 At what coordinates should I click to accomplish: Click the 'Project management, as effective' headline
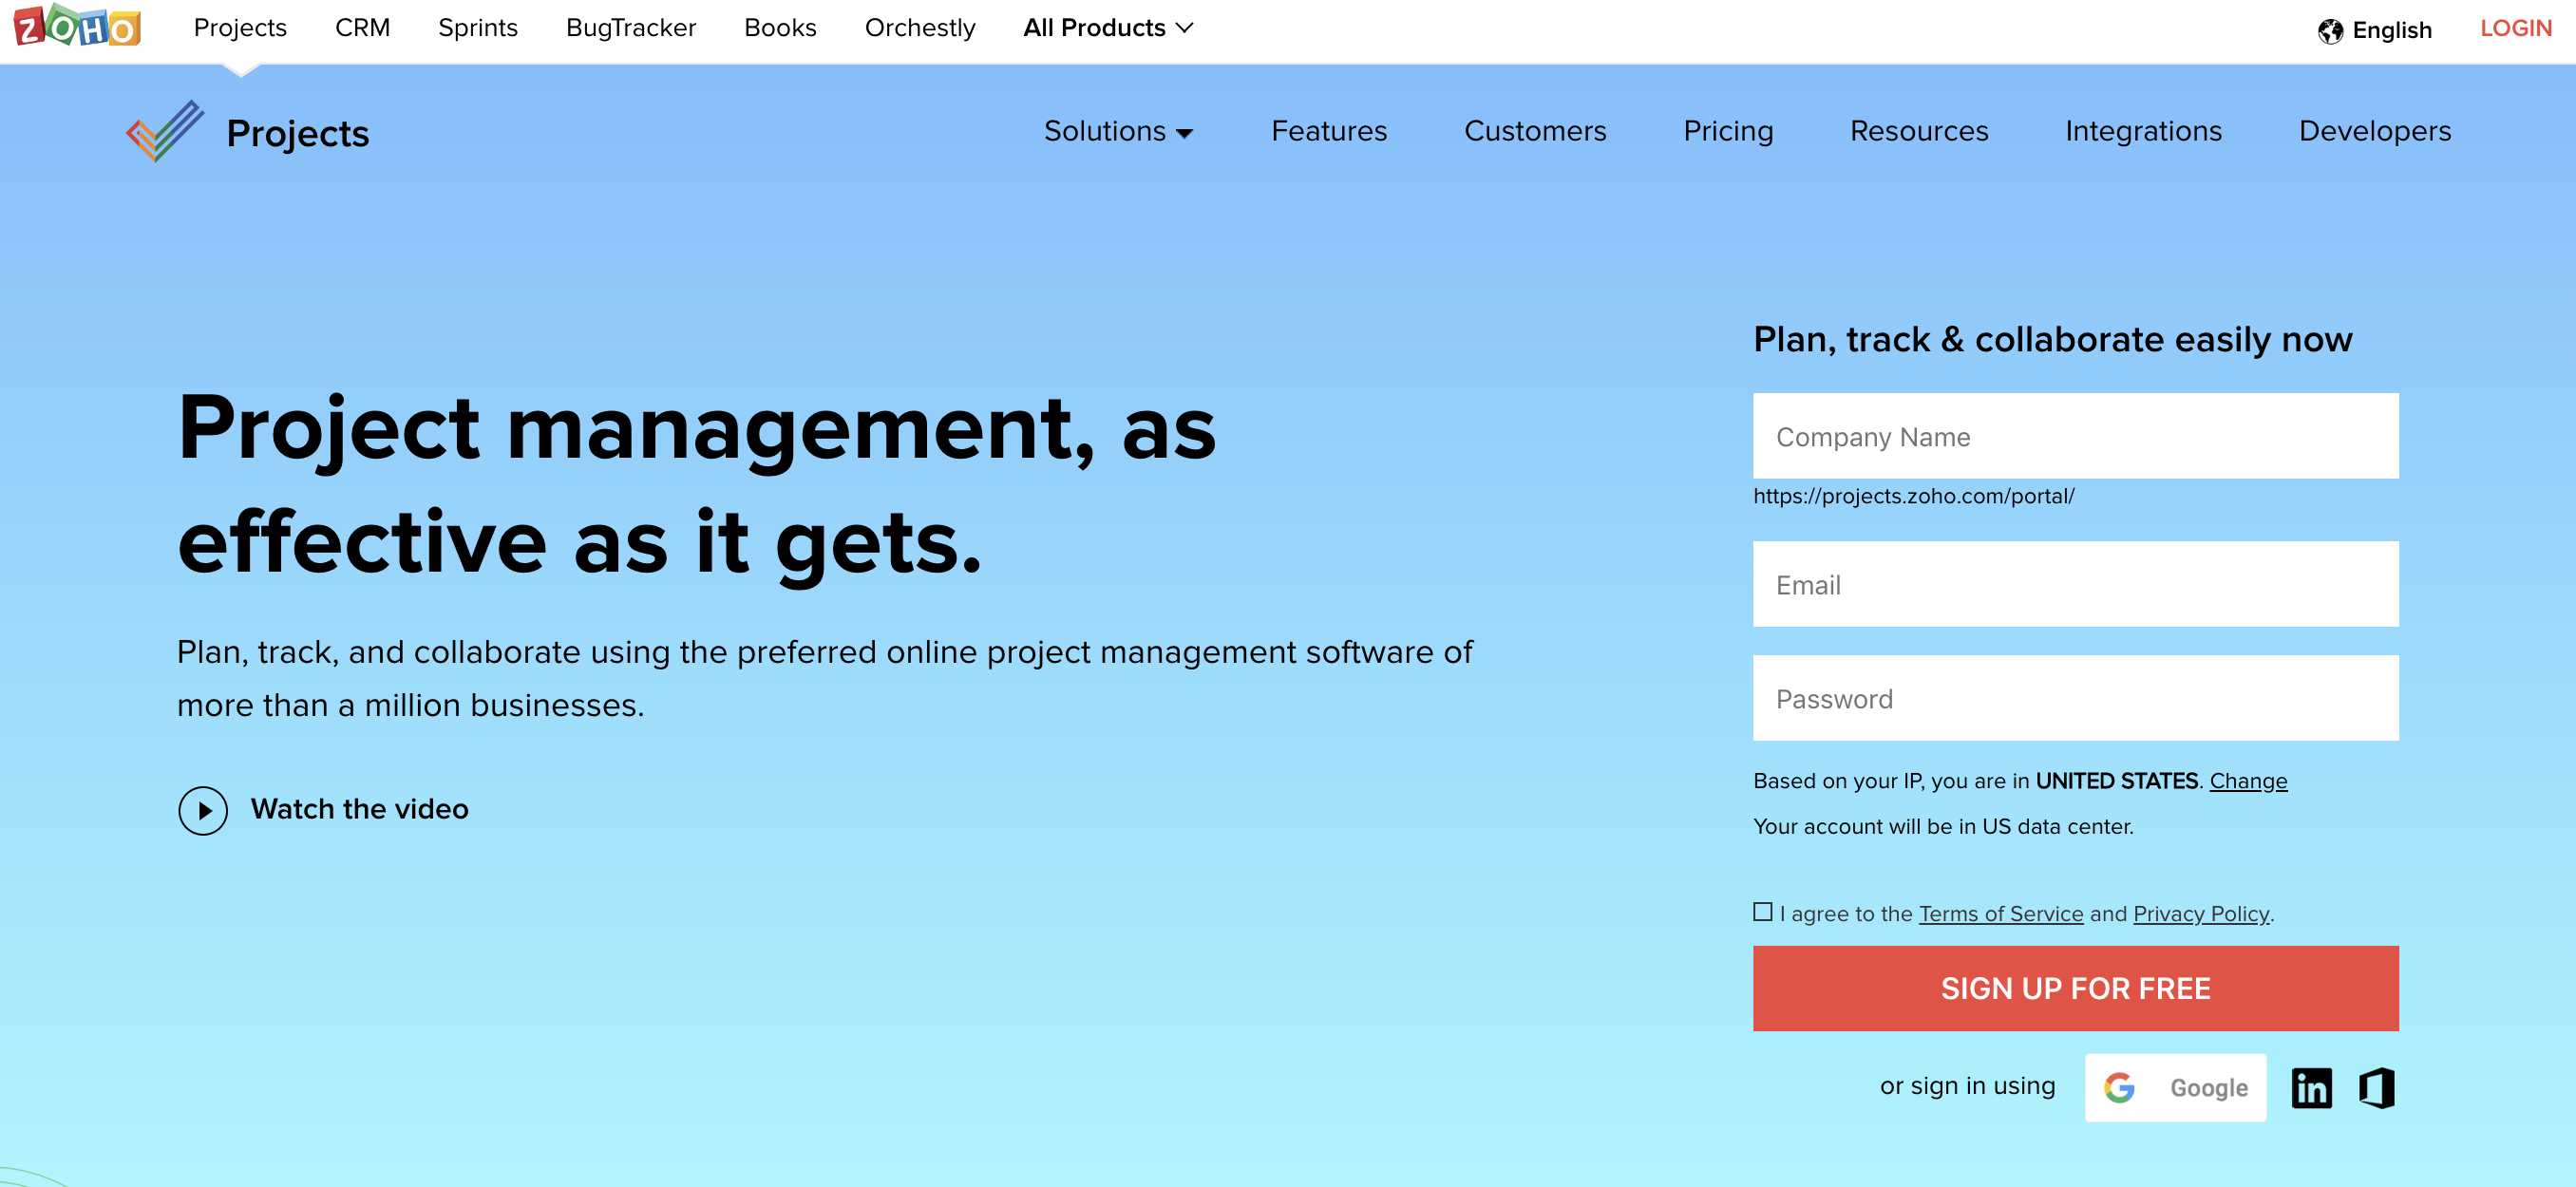point(697,484)
